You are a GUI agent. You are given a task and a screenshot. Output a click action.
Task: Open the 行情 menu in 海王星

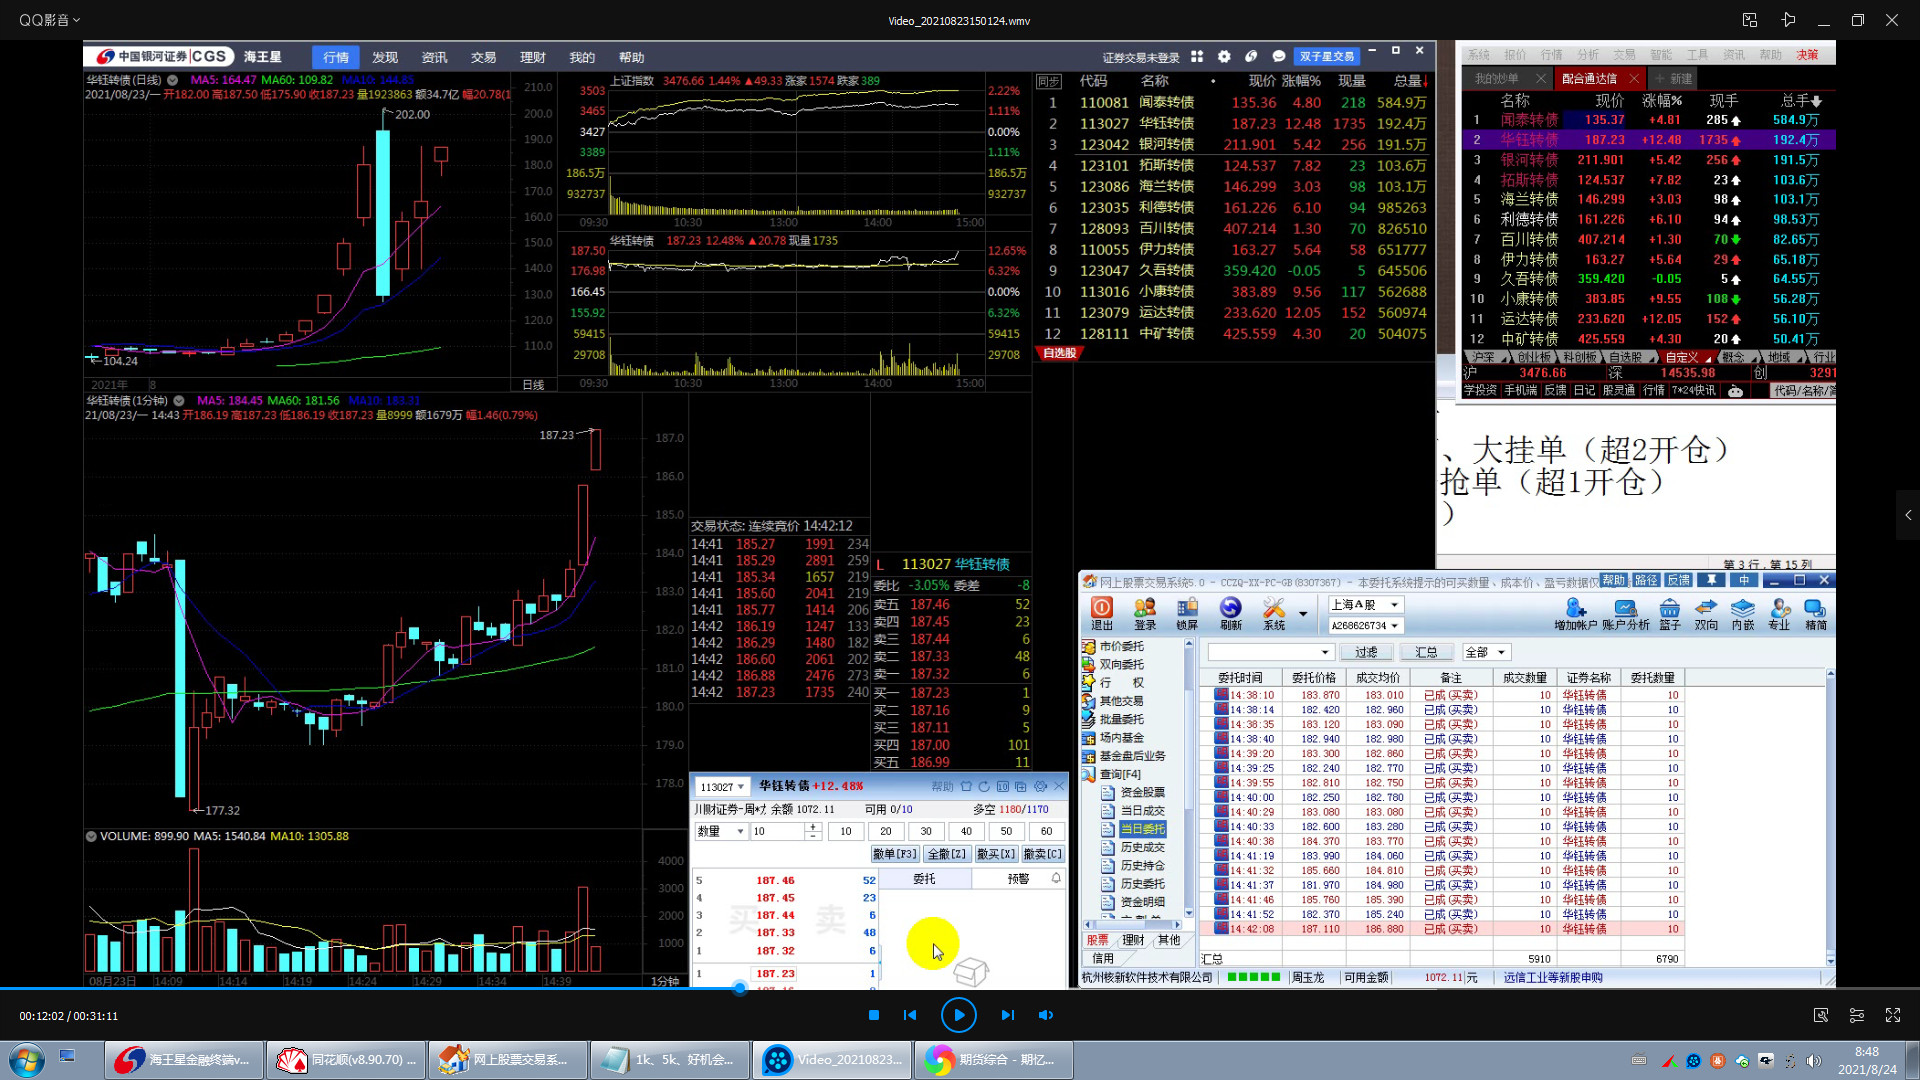pyautogui.click(x=336, y=57)
